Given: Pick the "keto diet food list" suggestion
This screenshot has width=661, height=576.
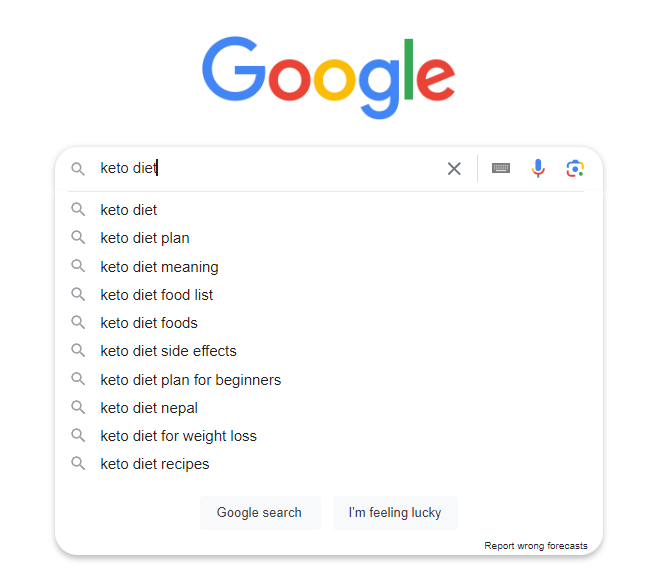Looking at the screenshot, I should (156, 295).
